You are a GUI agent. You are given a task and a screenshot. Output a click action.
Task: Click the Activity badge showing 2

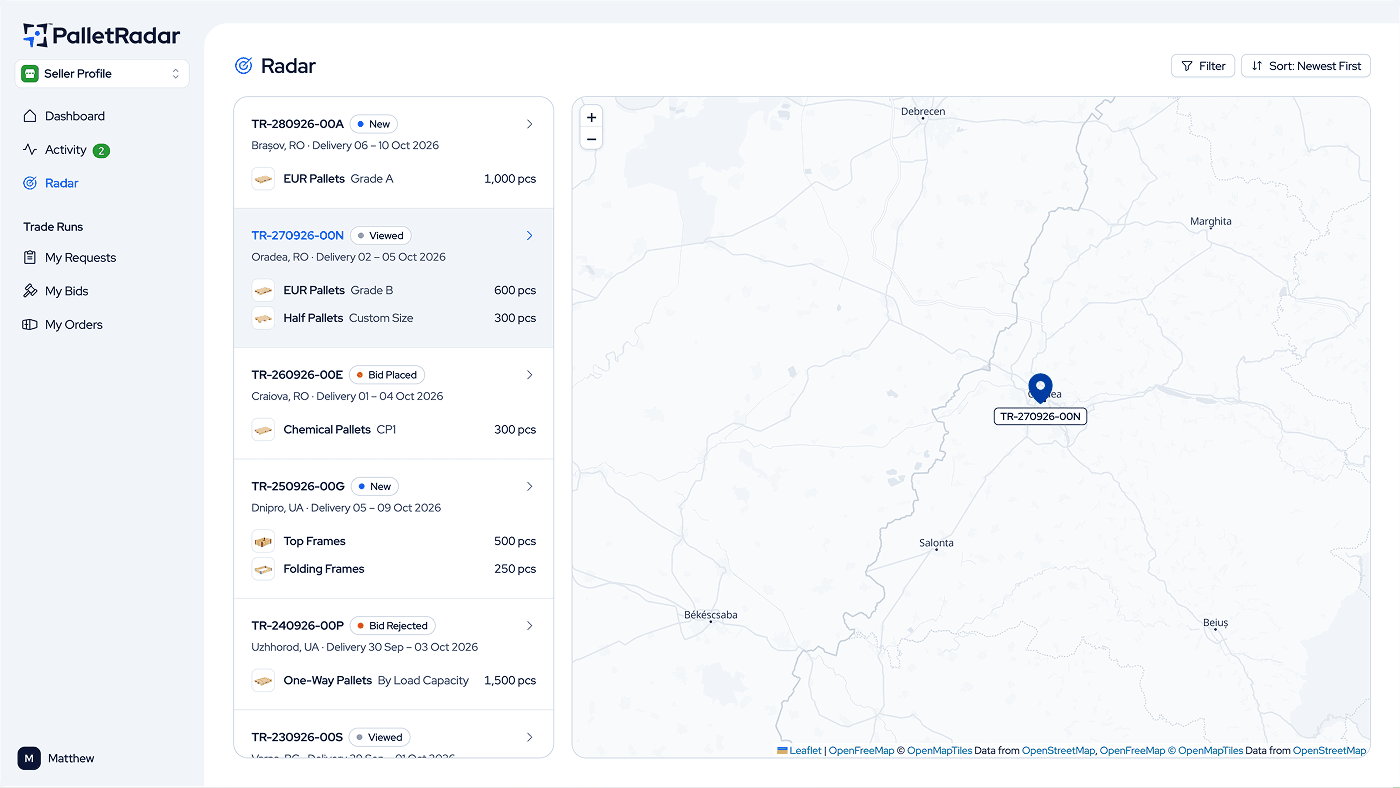[x=101, y=151]
